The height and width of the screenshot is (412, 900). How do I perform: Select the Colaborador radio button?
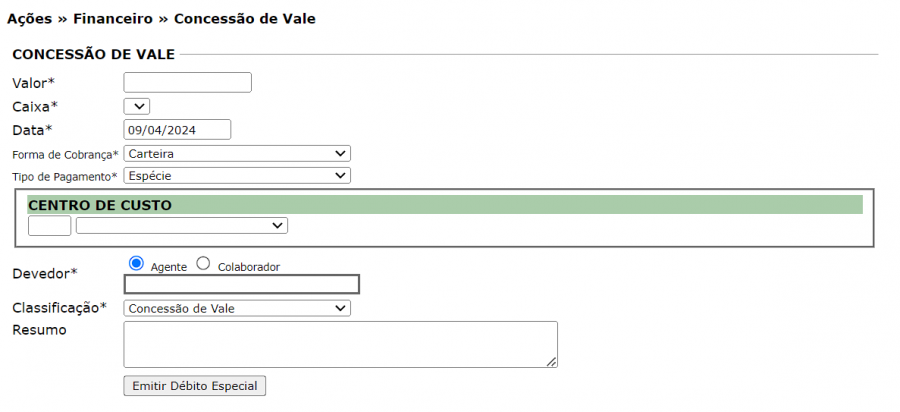coord(203,263)
